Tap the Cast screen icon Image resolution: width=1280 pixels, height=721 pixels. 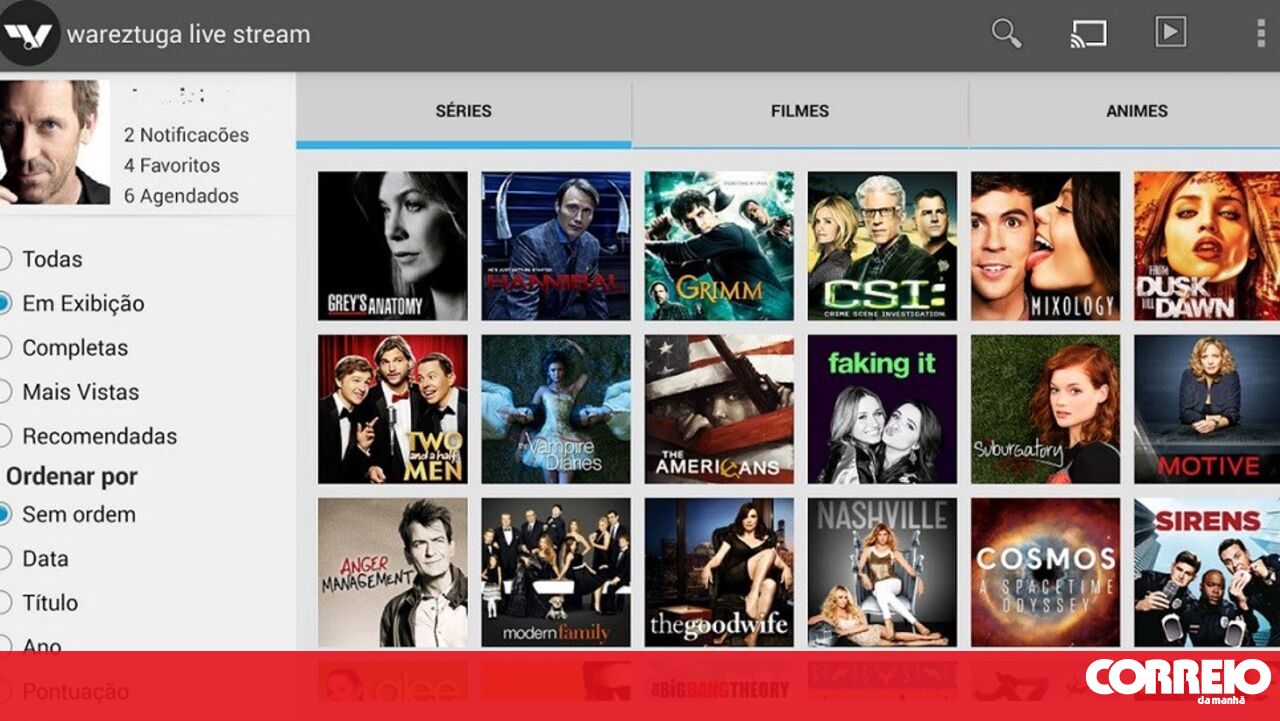1088,33
